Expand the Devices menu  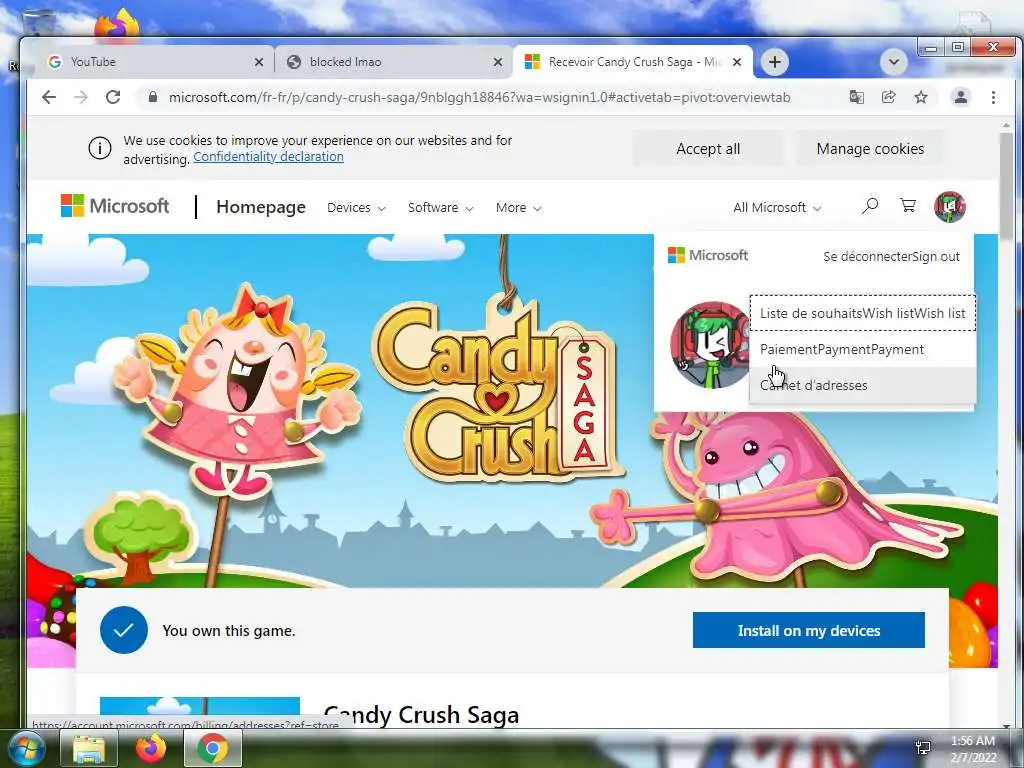click(356, 208)
